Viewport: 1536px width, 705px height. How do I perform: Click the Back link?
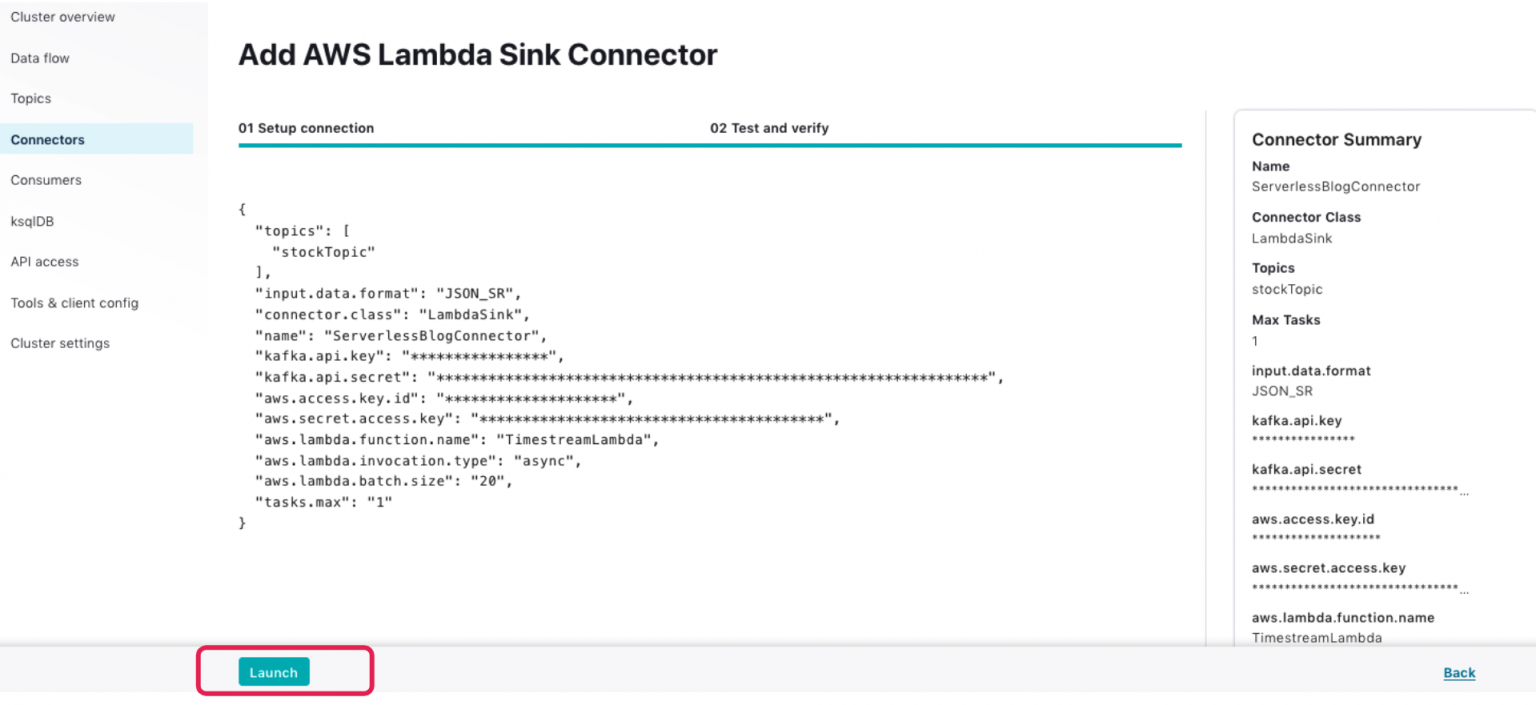1459,673
